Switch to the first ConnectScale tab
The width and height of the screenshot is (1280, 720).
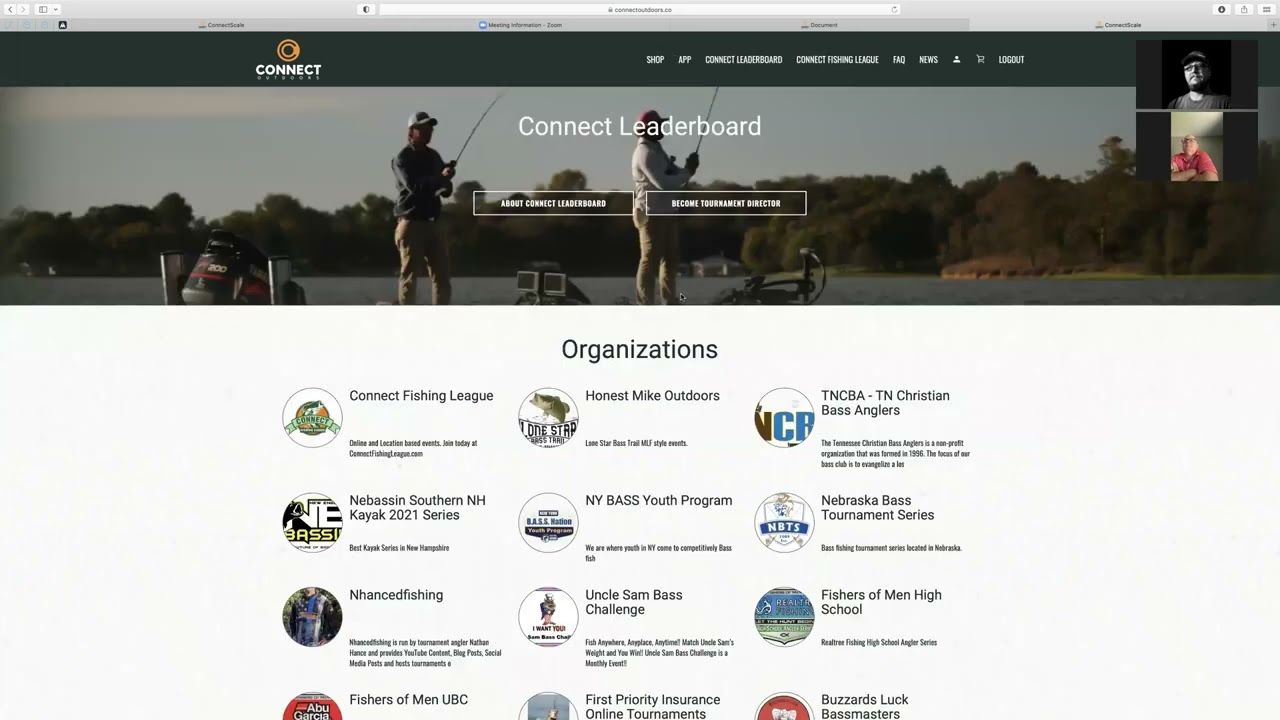coord(221,25)
